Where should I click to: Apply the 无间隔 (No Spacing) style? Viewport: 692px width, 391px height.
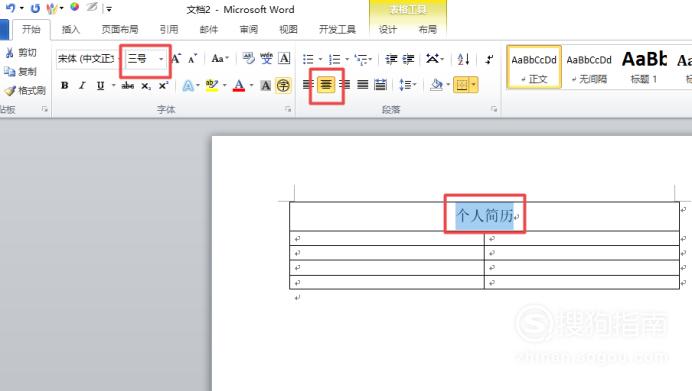589,67
